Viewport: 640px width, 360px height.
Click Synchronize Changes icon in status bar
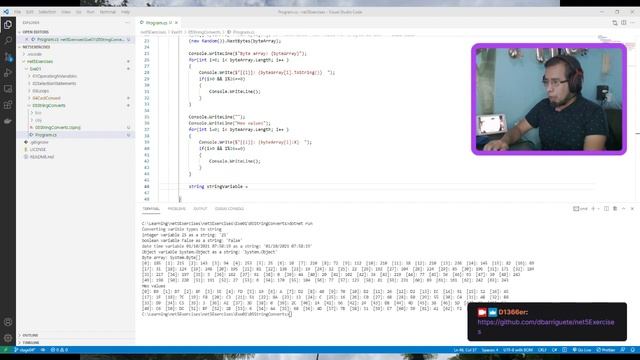pyautogui.click(x=43, y=350)
